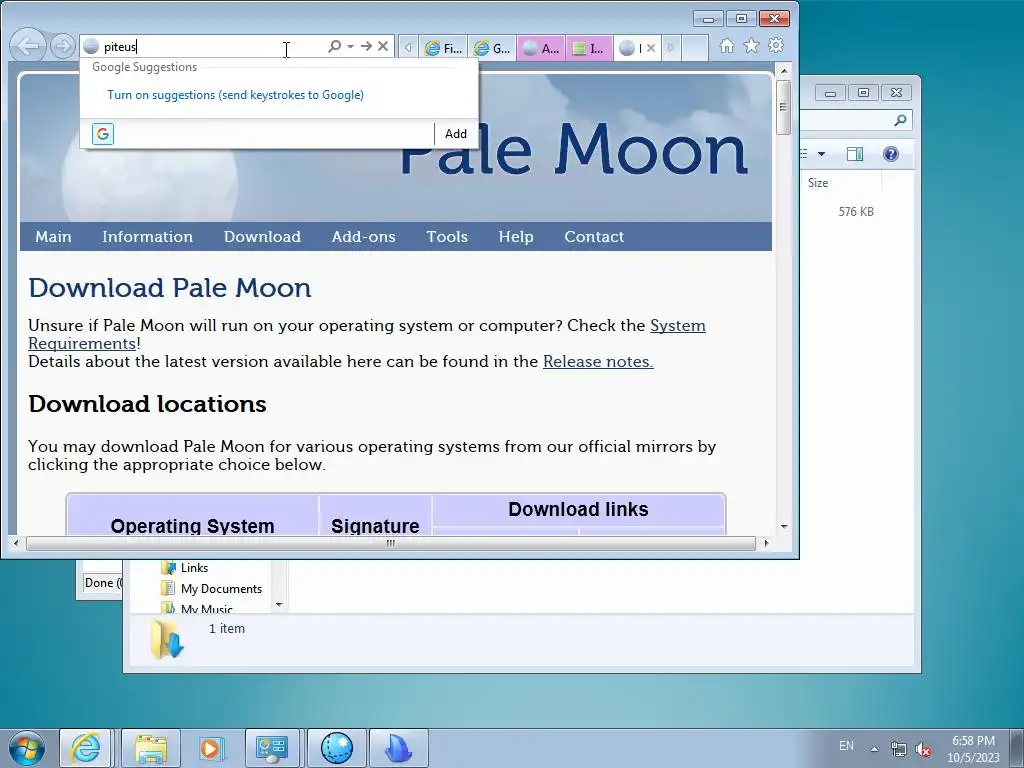
Task: Click the Add search provider button
Action: tap(456, 134)
